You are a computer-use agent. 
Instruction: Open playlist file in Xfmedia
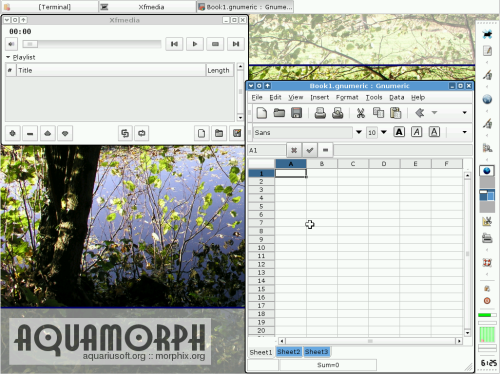tap(219, 134)
